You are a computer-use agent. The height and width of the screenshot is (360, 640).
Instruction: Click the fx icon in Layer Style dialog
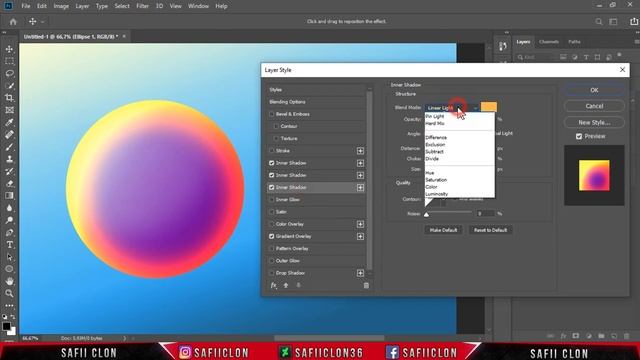coord(273,285)
